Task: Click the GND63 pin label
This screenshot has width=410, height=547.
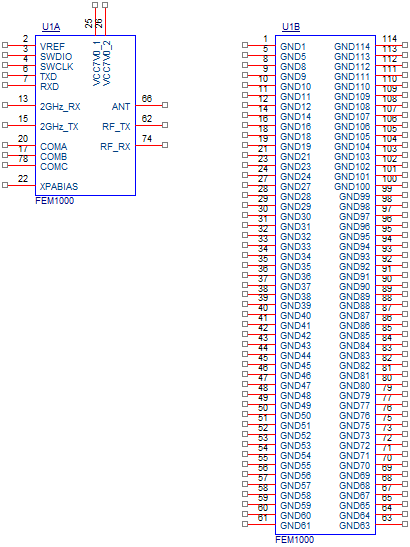Action: pos(354,526)
